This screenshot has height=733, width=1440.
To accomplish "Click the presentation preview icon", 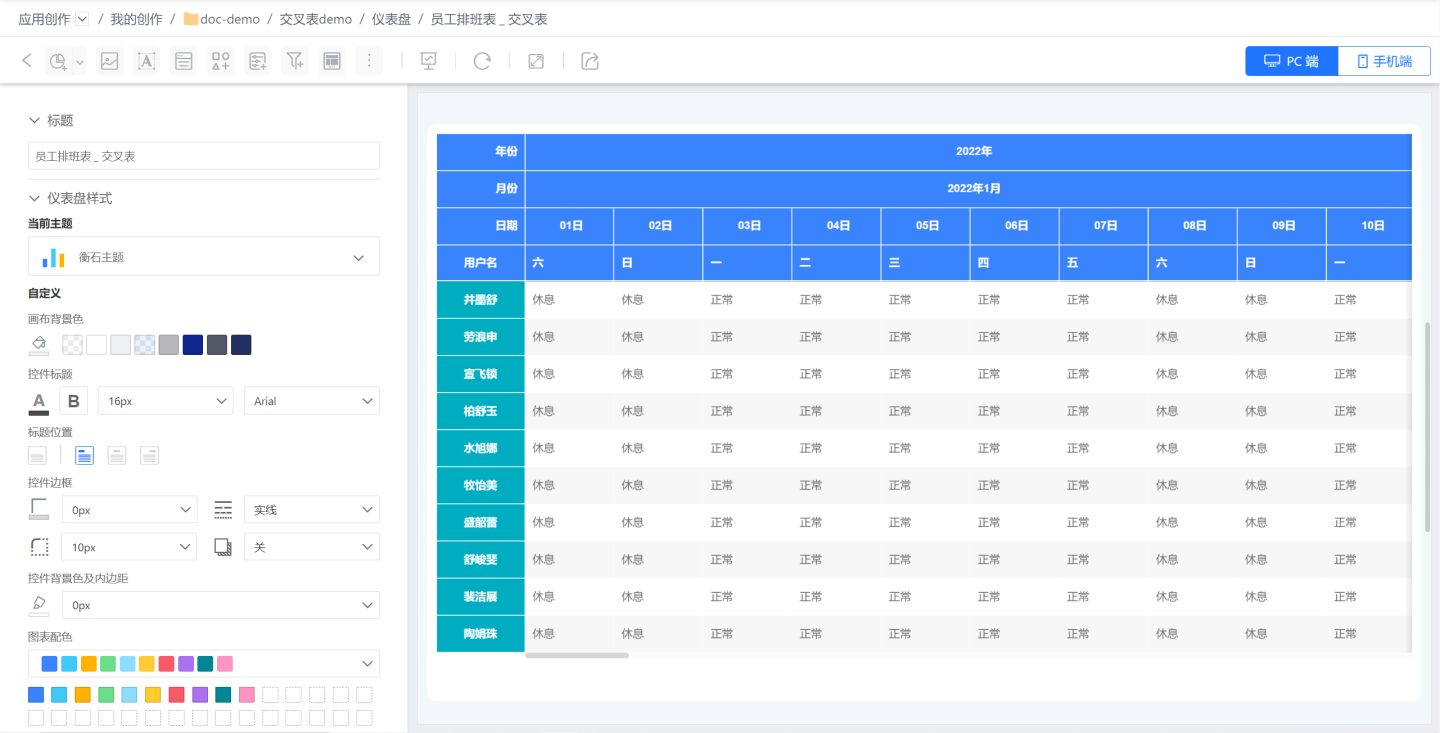I will 429,61.
